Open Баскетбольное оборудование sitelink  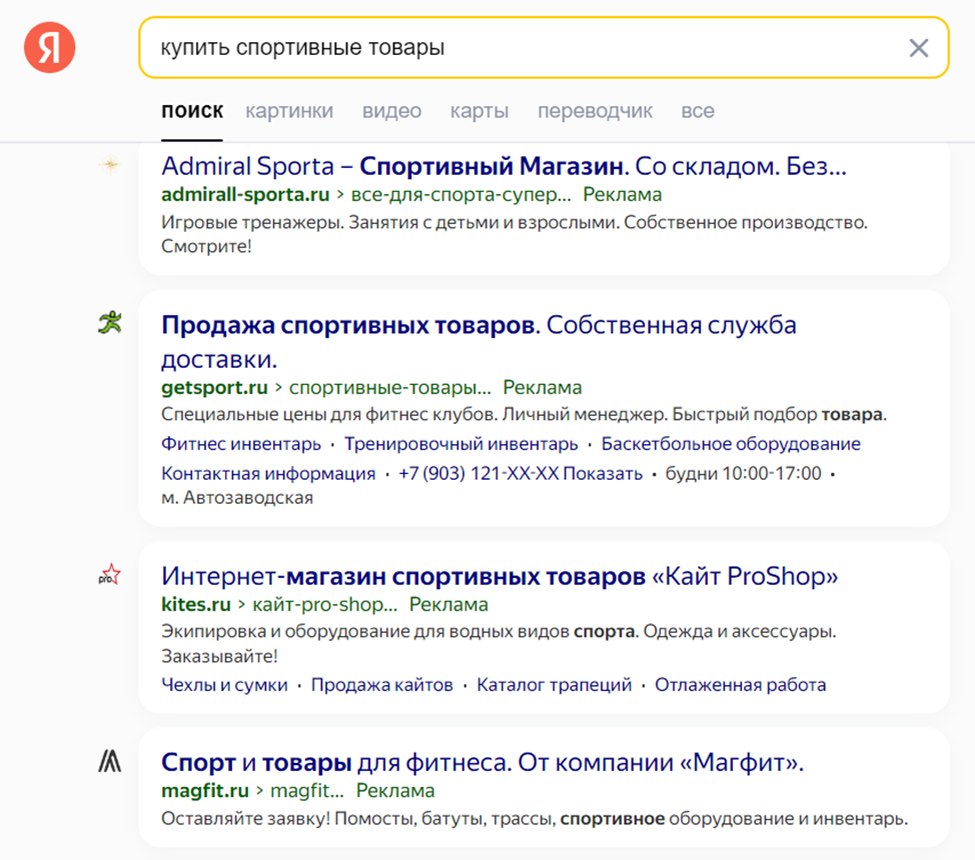tap(731, 444)
